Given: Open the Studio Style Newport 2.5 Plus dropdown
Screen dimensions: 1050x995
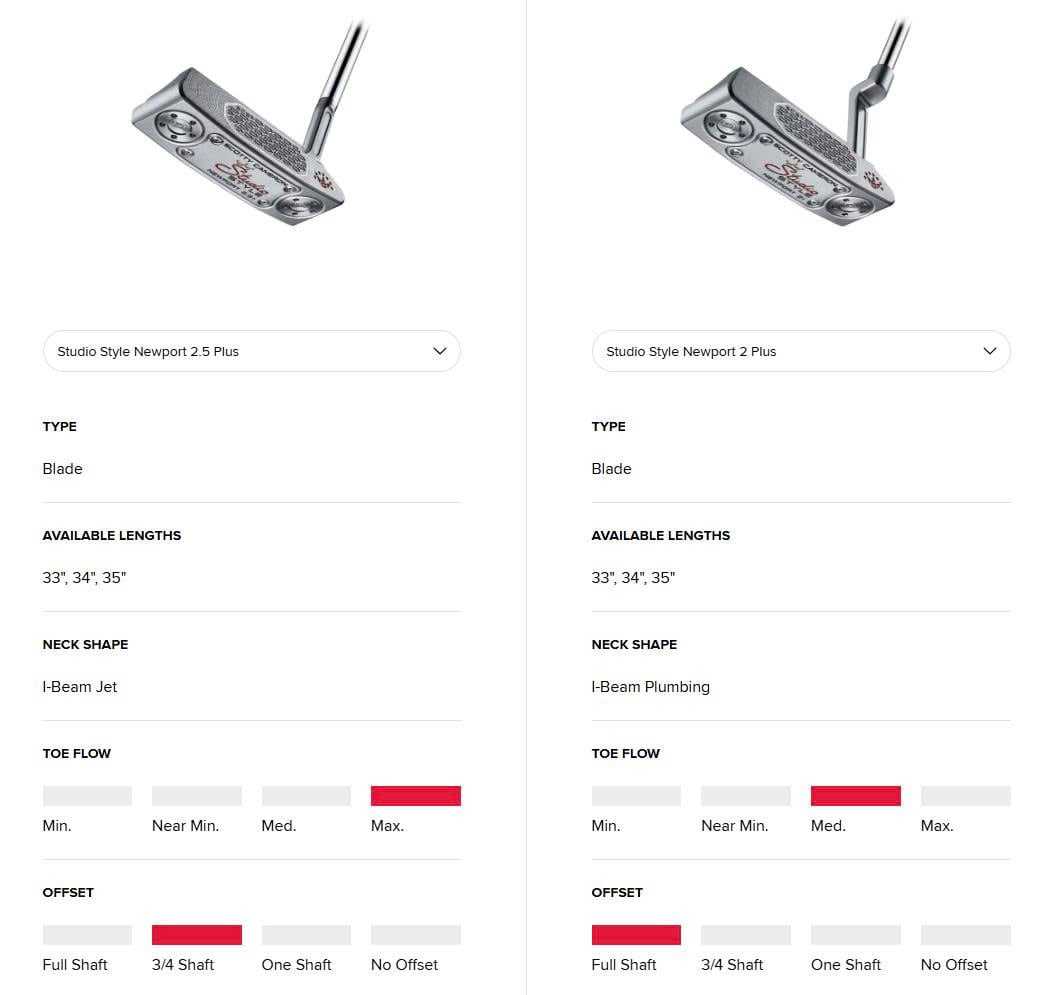Looking at the screenshot, I should 251,351.
